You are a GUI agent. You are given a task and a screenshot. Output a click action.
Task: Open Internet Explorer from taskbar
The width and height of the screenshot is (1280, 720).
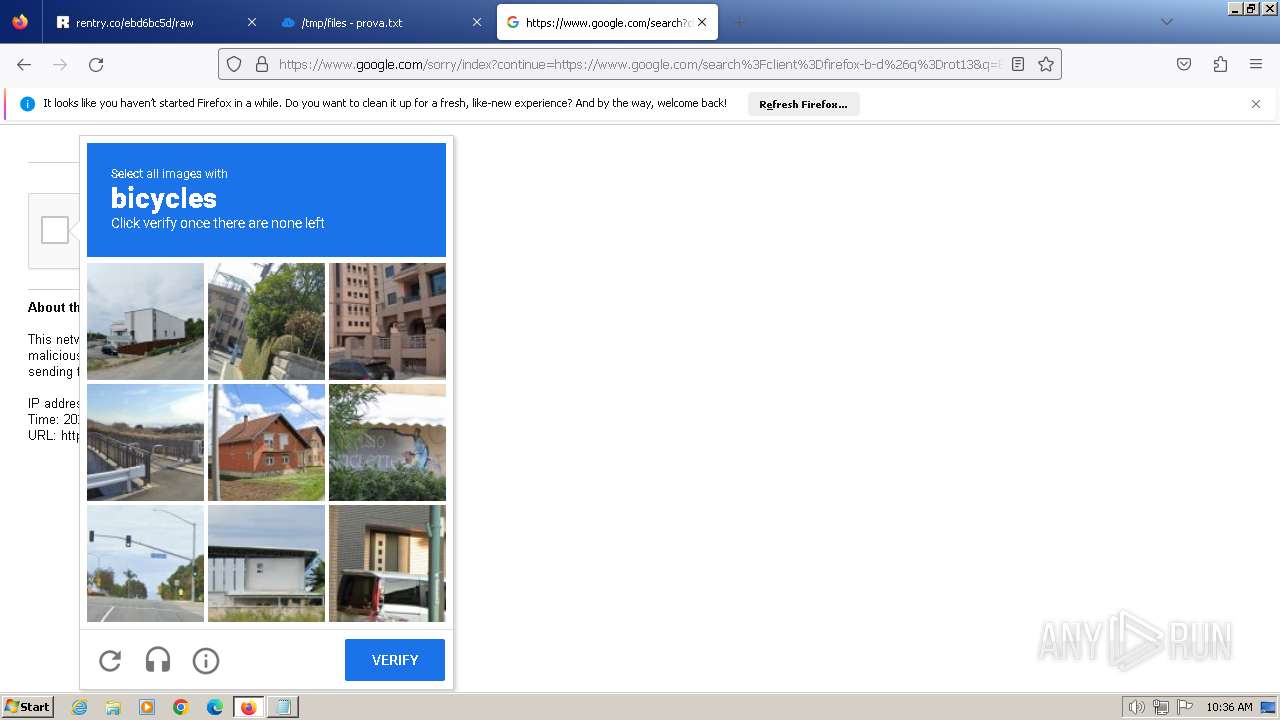pyautogui.click(x=80, y=707)
